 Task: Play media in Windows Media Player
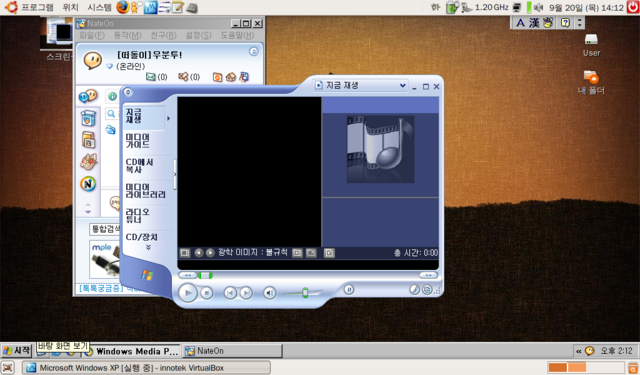coord(188,293)
